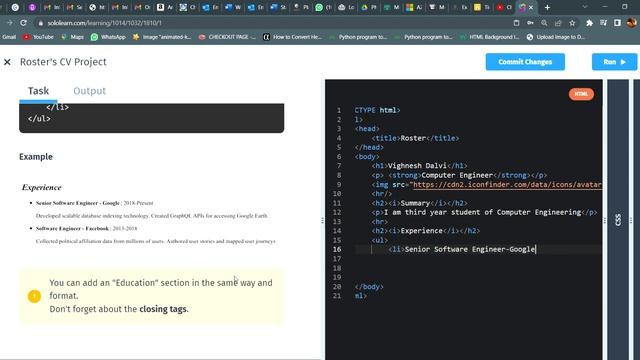This screenshot has width=640, height=360.
Task: Switch to the WhatsApp browser tab
Action: point(324,7)
